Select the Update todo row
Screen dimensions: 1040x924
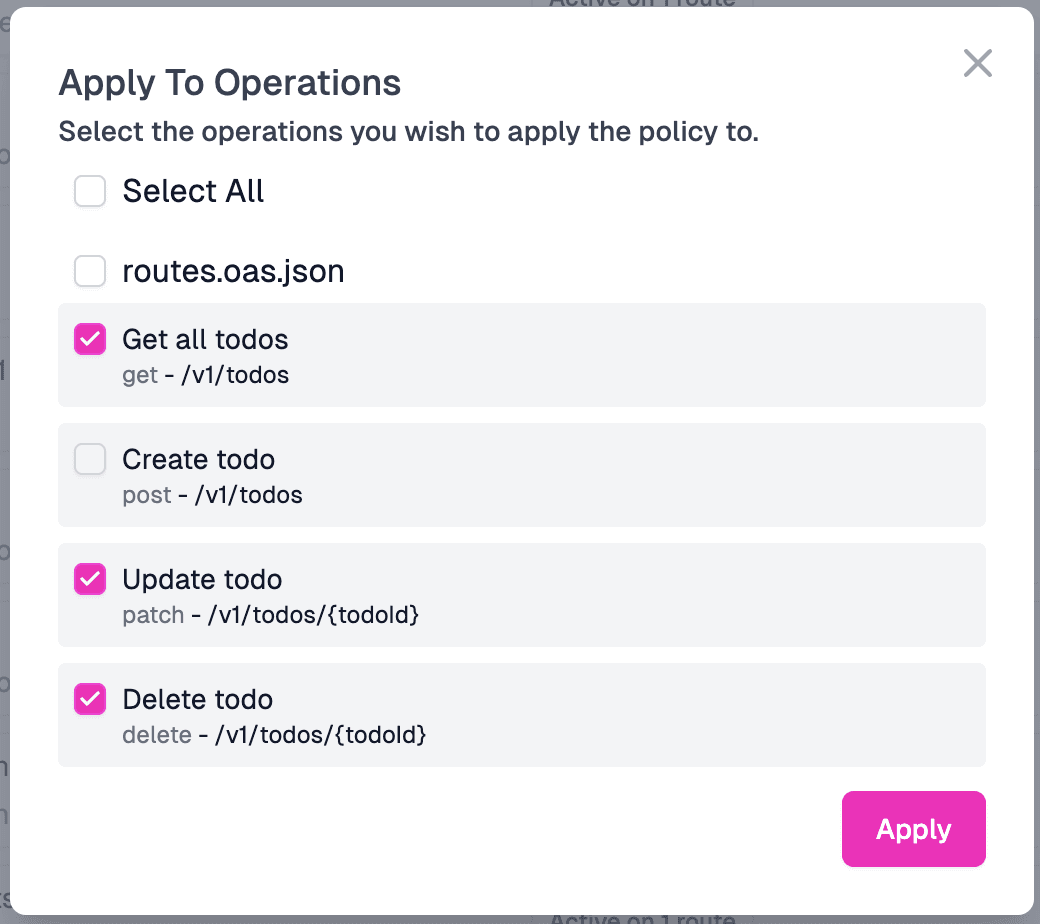click(520, 595)
